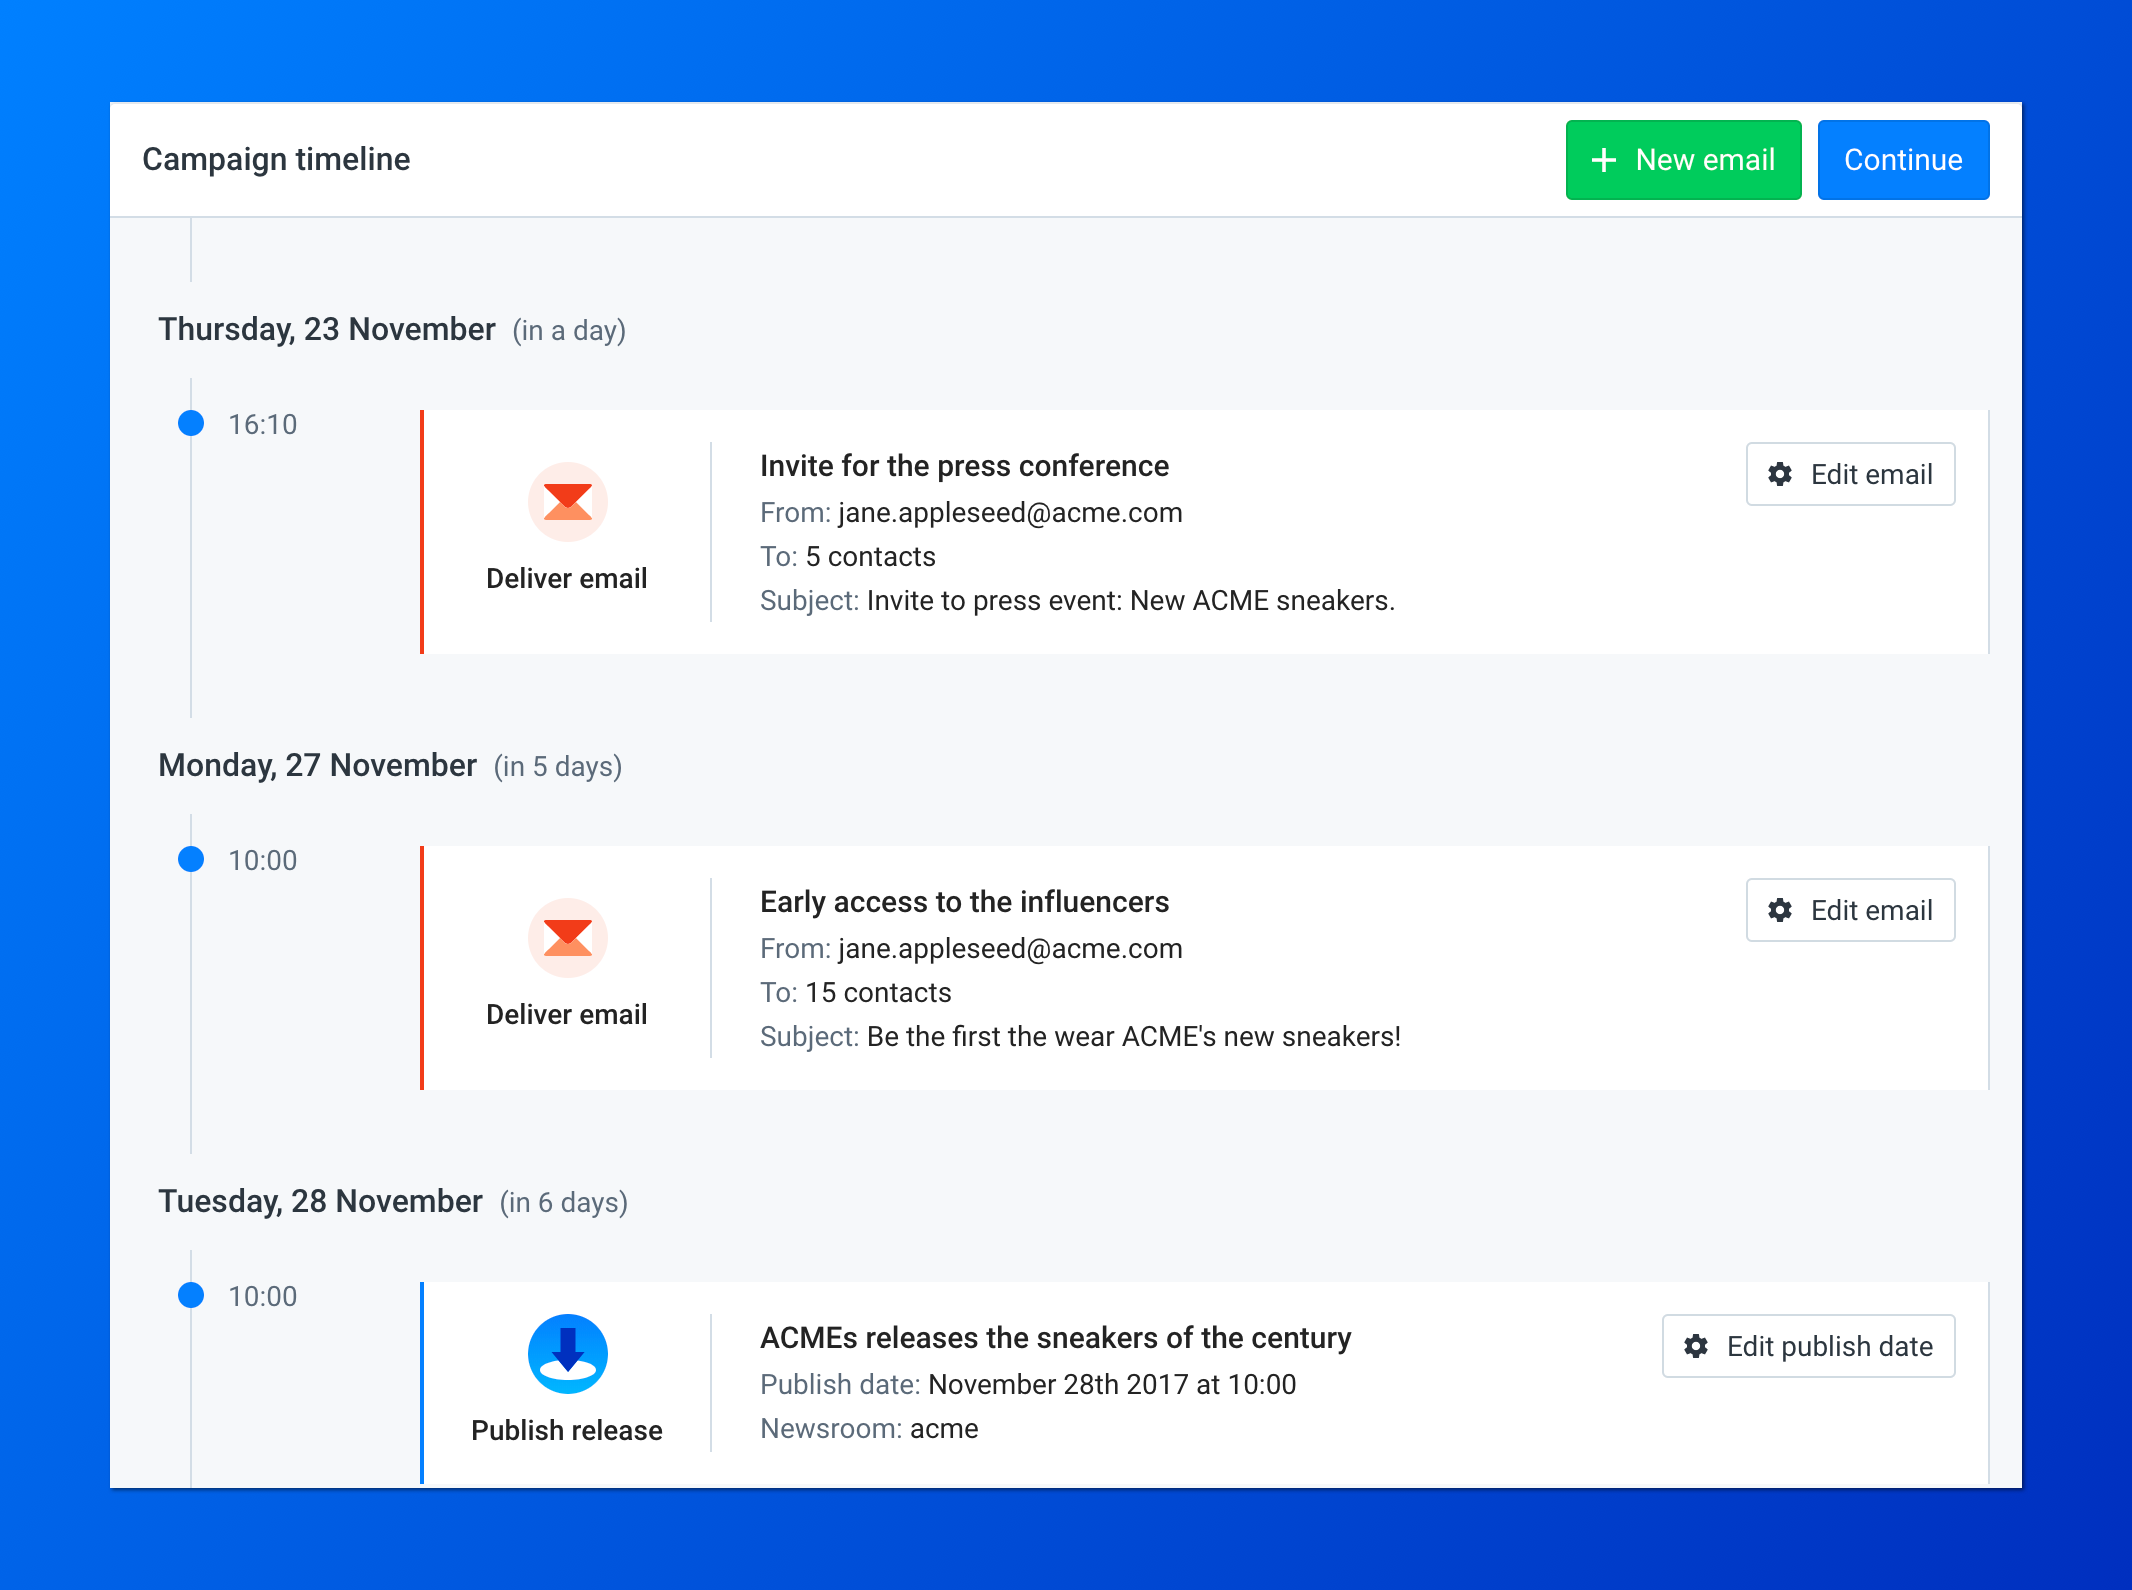Click the title Early access to the influencers
This screenshot has width=2132, height=1590.
(964, 902)
